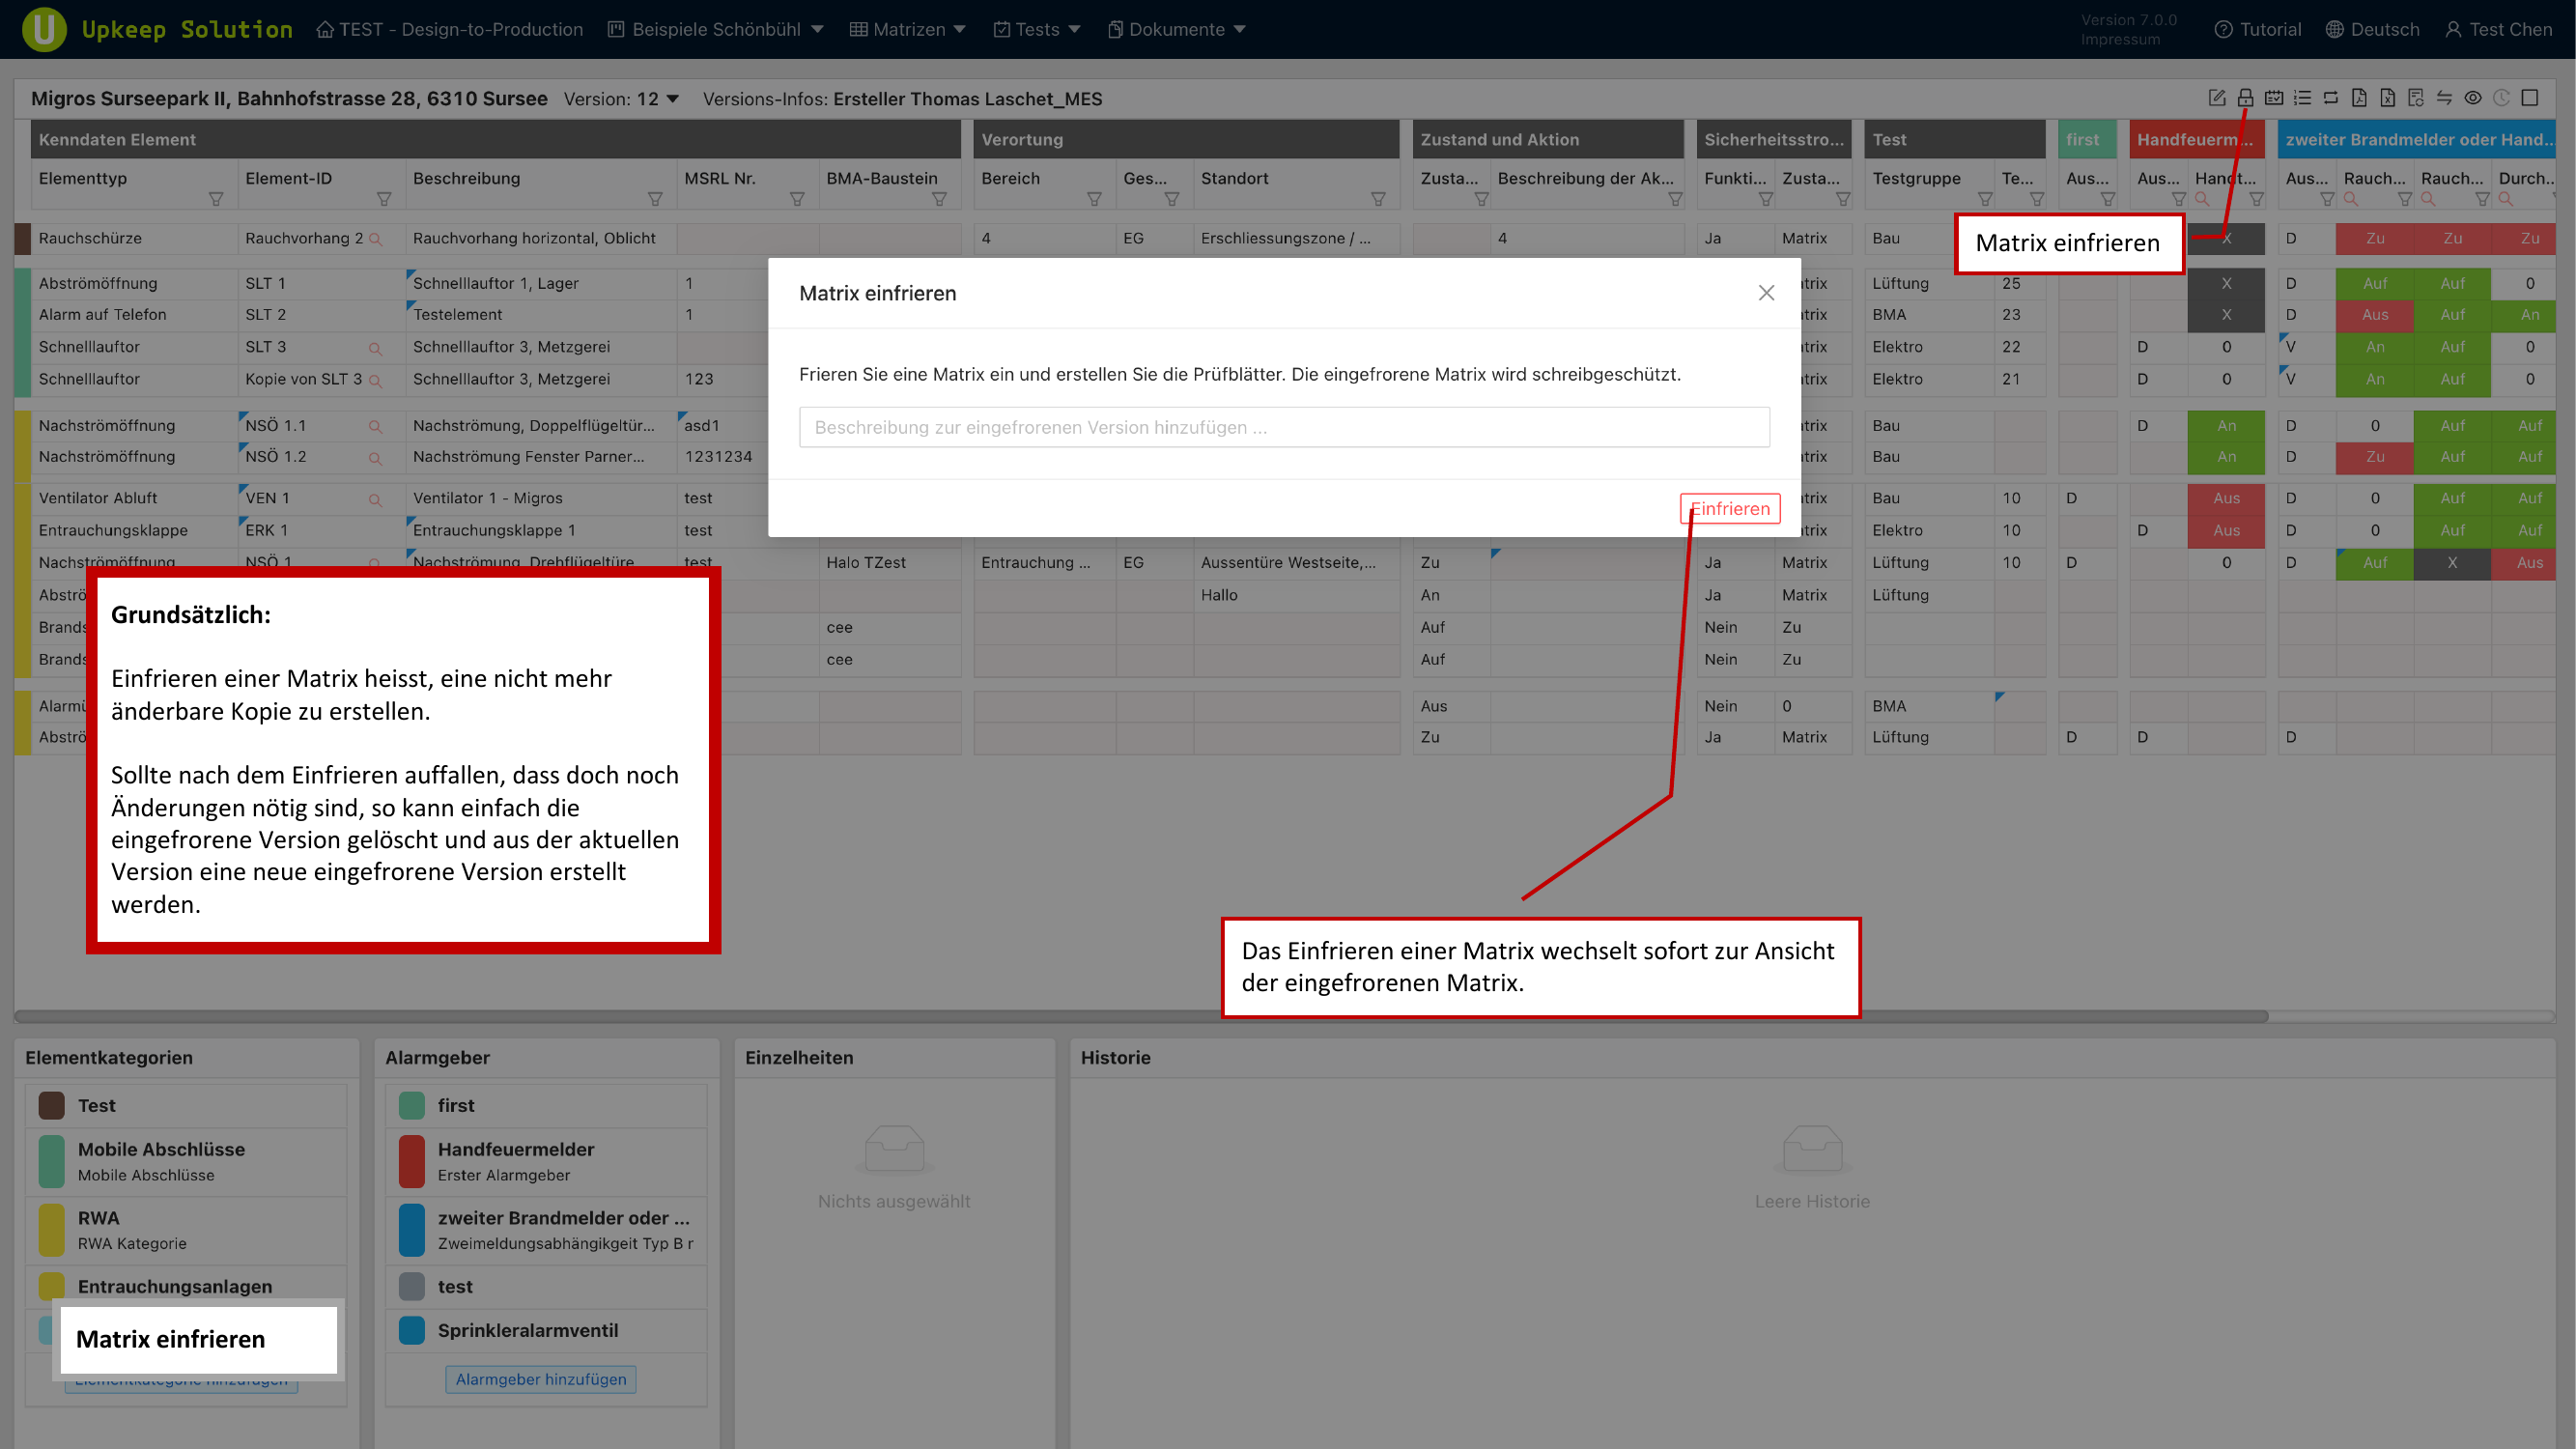
Task: Open the PDF export icon
Action: point(2359,98)
